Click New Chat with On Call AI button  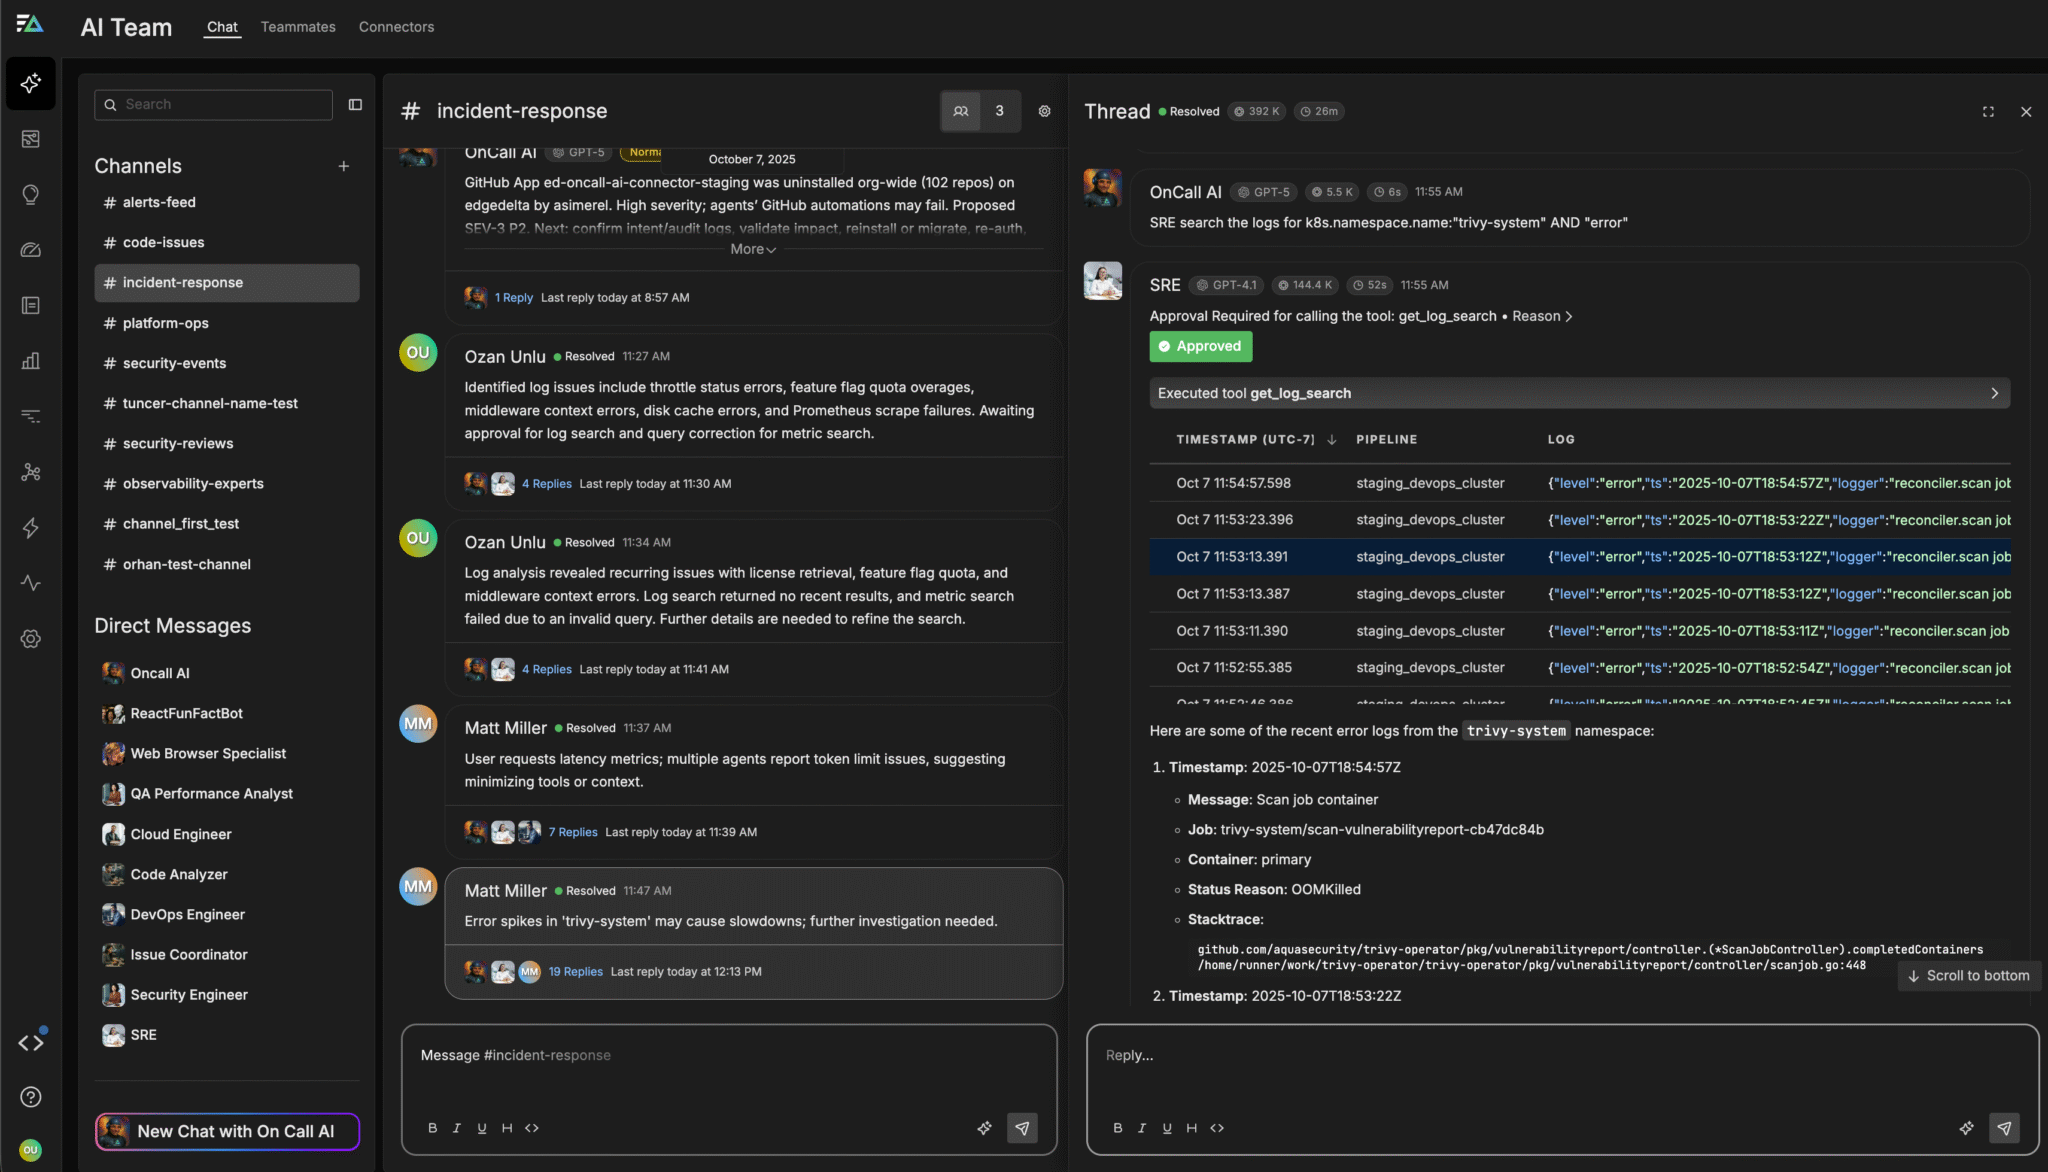(227, 1131)
